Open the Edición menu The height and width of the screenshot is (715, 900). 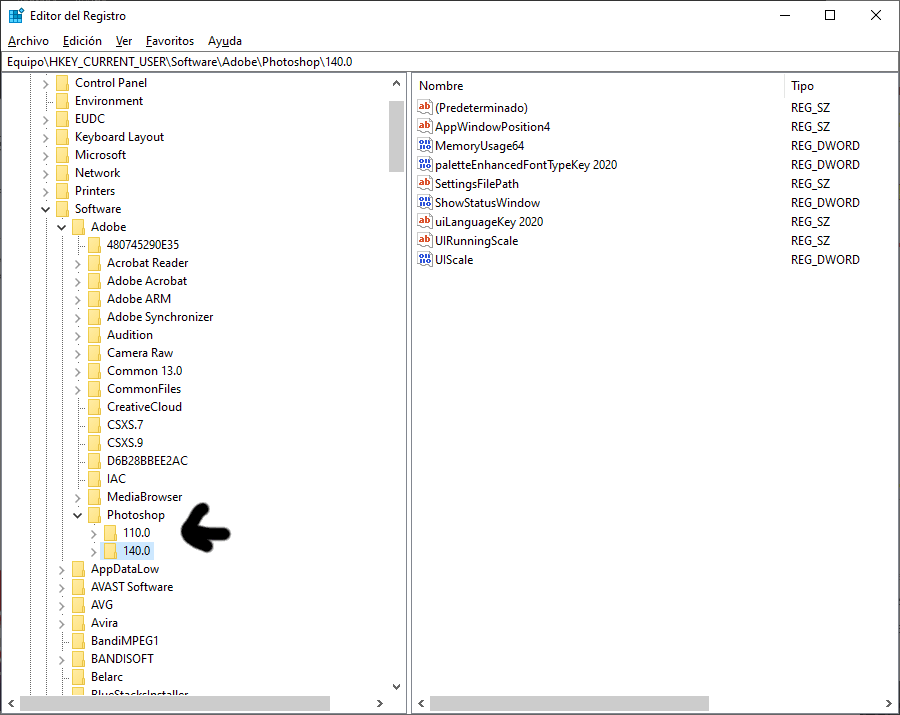[82, 41]
